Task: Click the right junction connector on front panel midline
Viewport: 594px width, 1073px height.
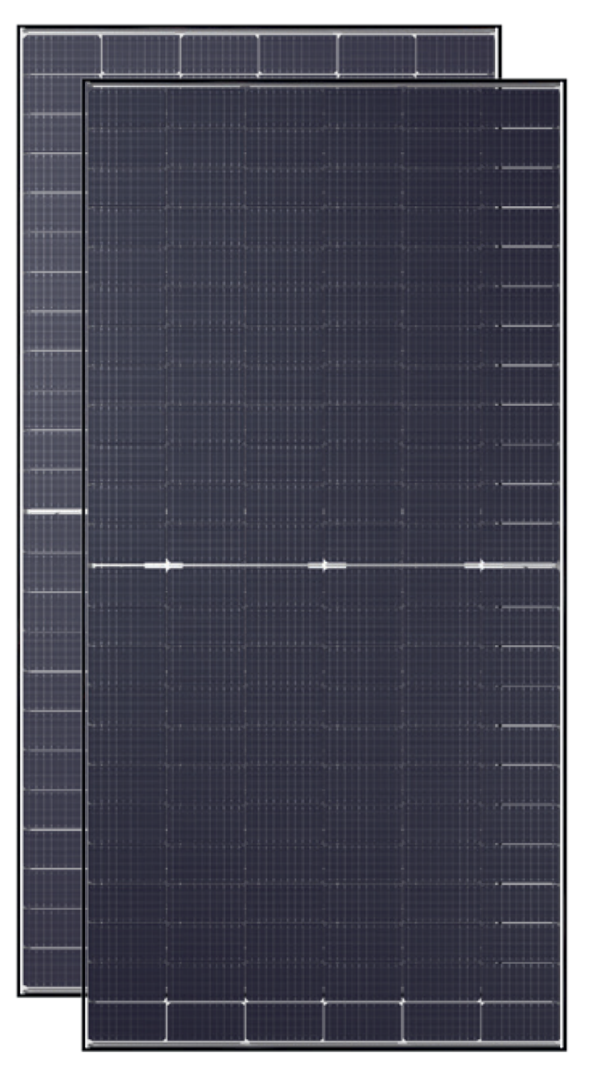Action: click(x=484, y=565)
